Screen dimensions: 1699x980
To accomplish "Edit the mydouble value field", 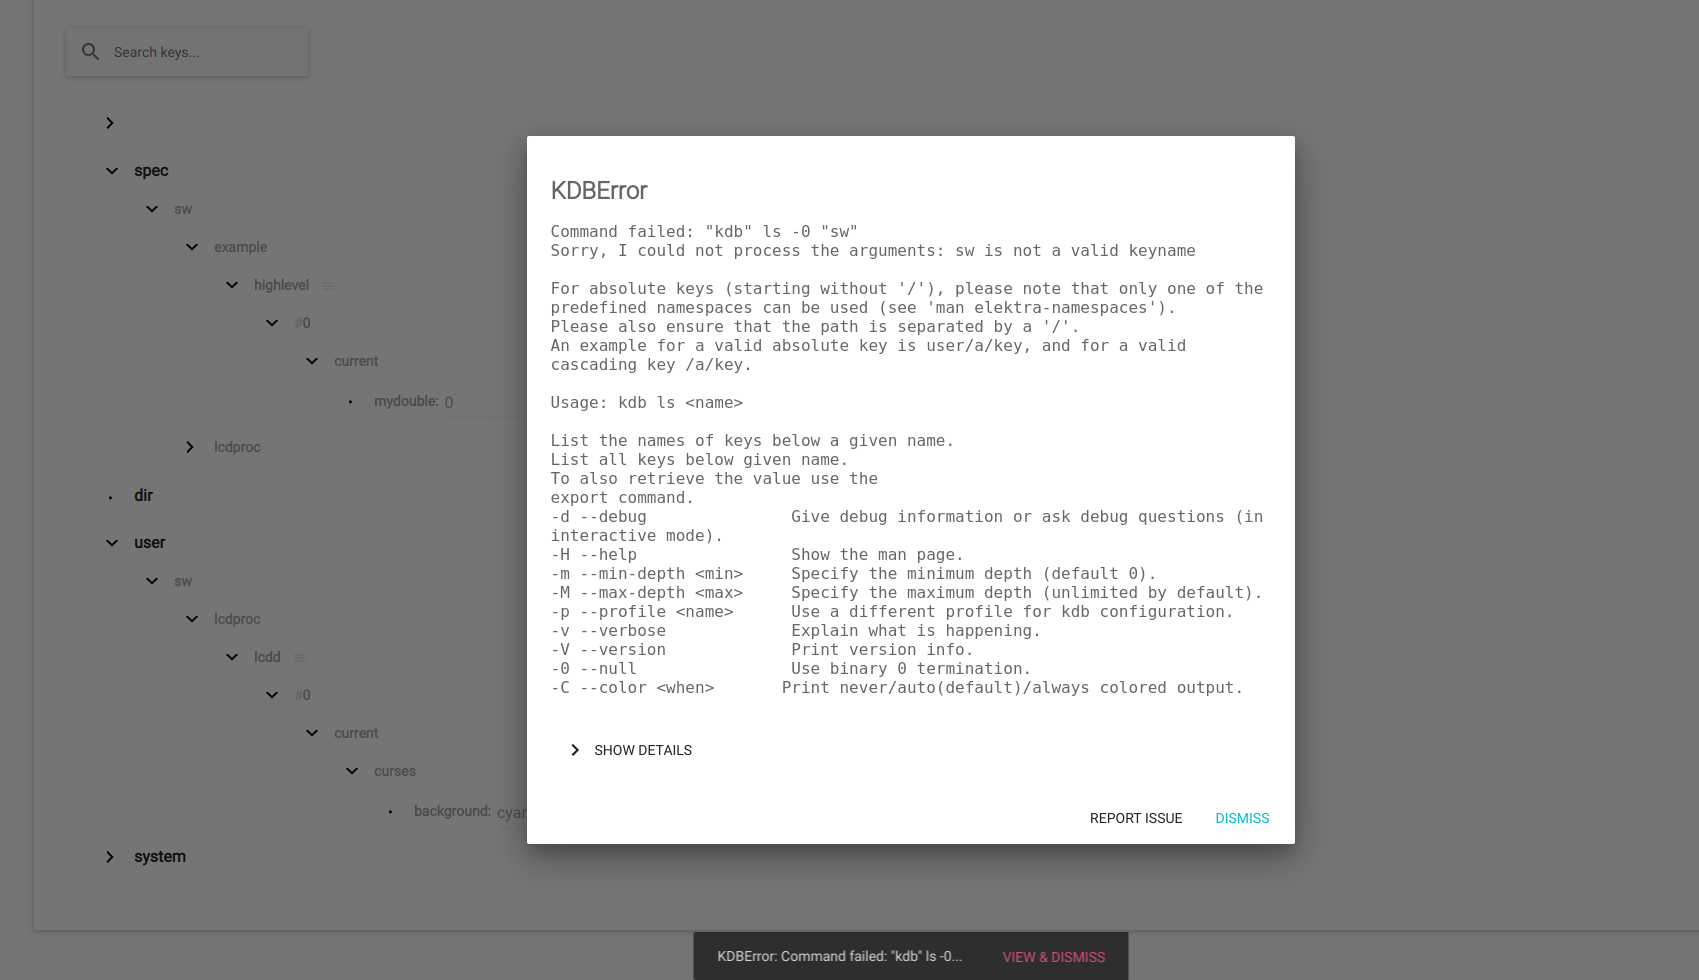I will click(x=485, y=402).
